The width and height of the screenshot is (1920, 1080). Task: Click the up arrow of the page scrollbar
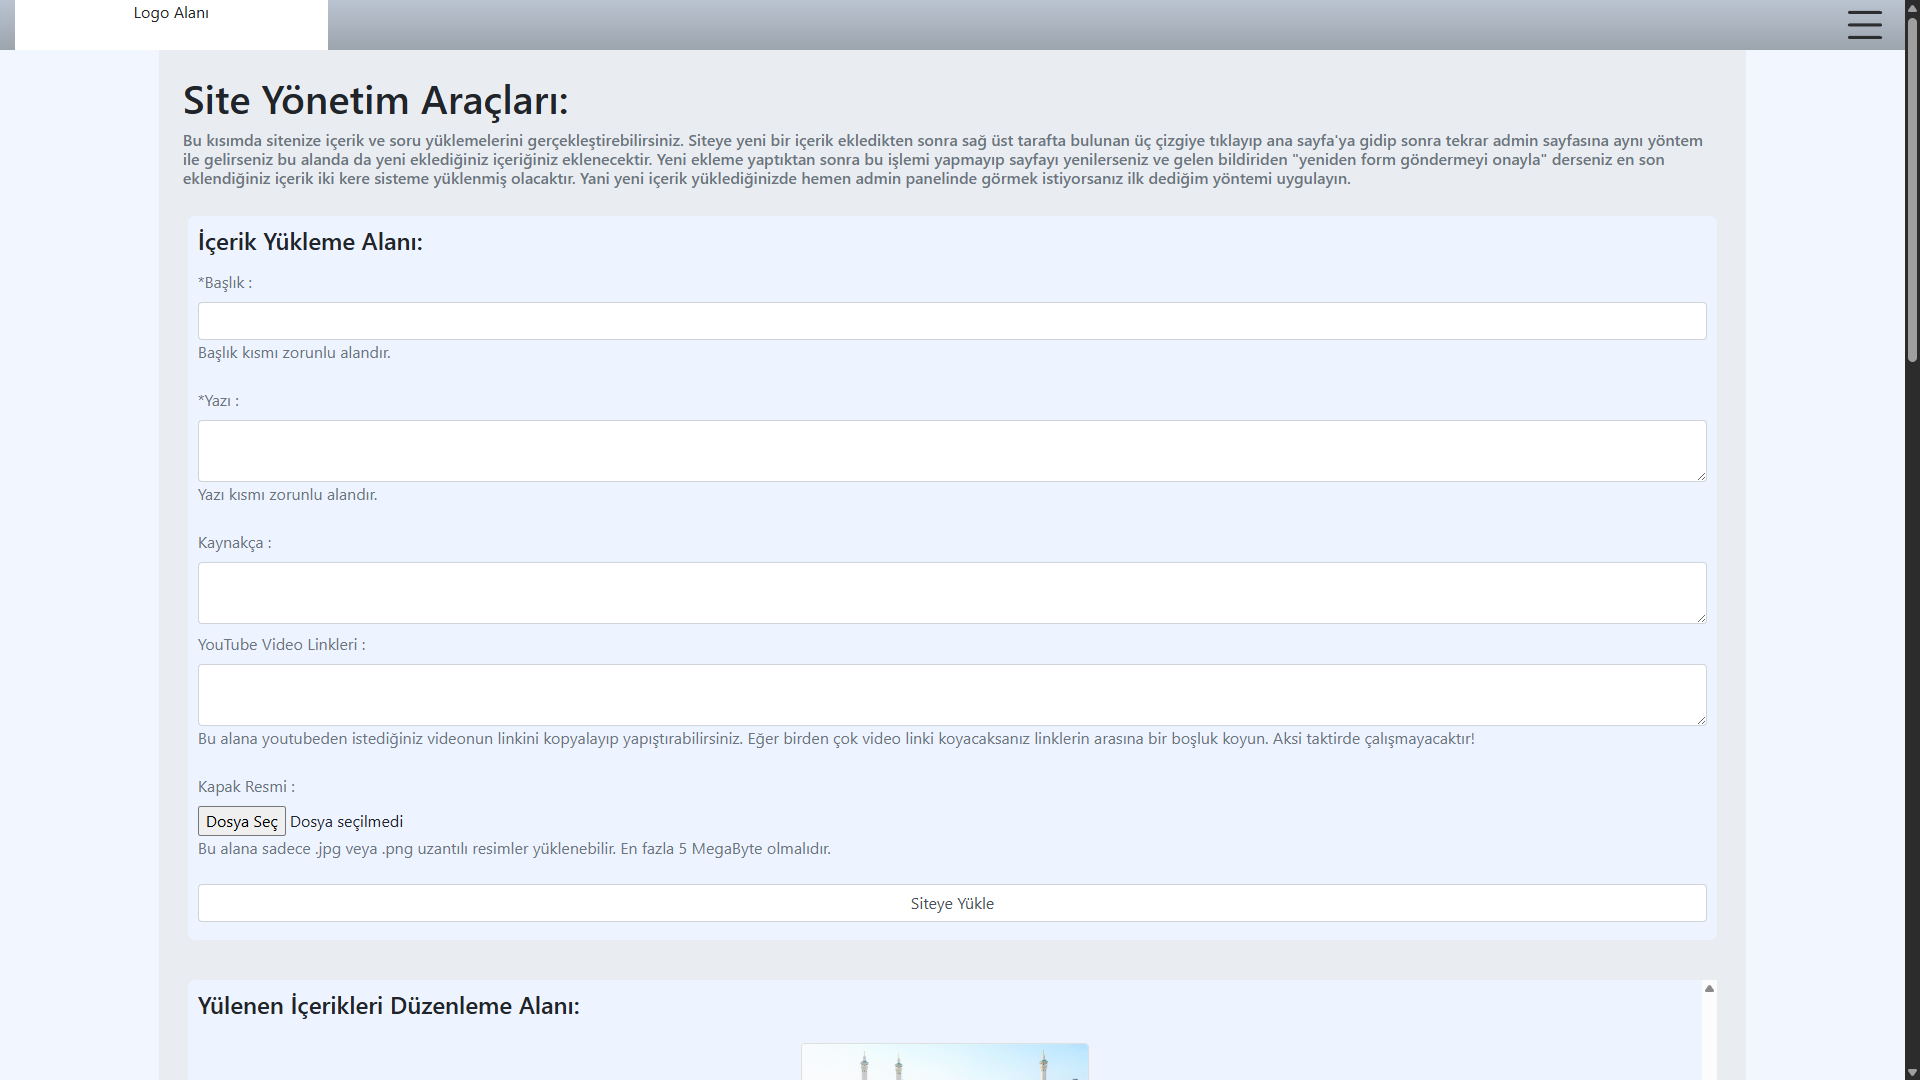[1909, 8]
